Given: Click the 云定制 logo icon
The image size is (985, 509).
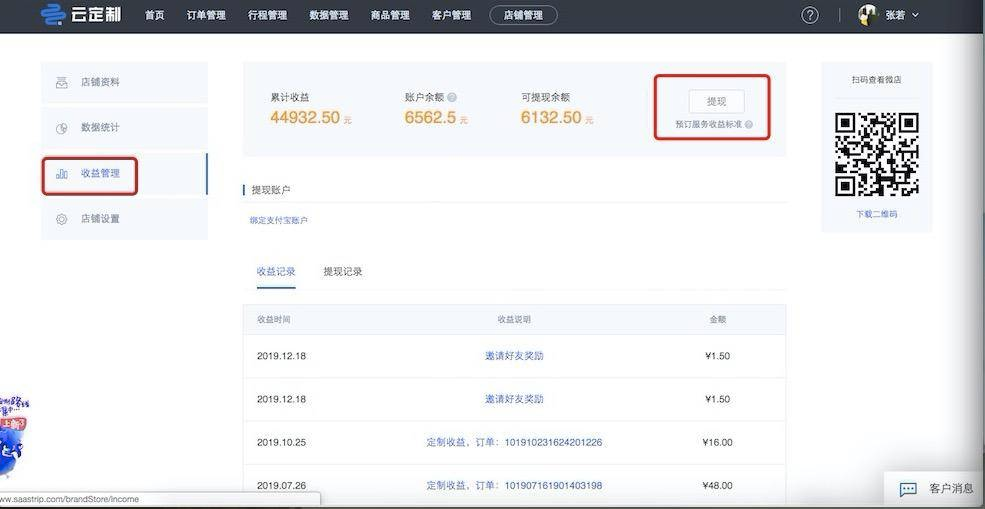Looking at the screenshot, I should point(52,15).
